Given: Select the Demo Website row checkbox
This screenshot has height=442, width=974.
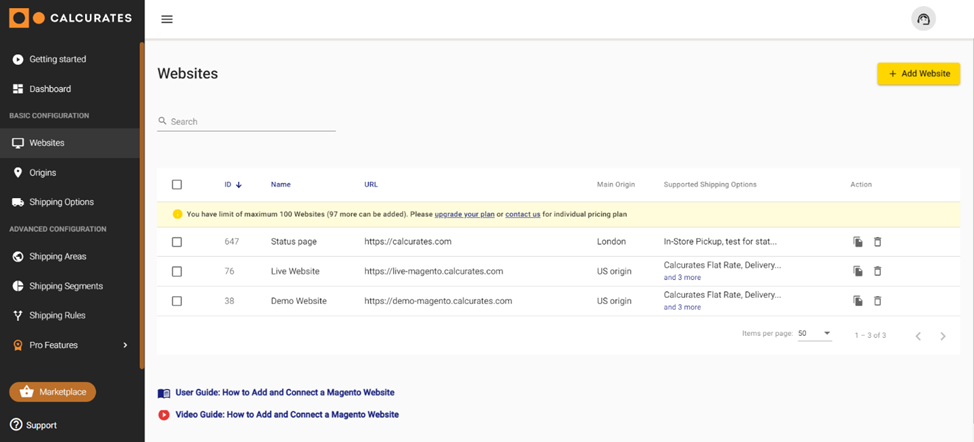Looking at the screenshot, I should tap(177, 301).
